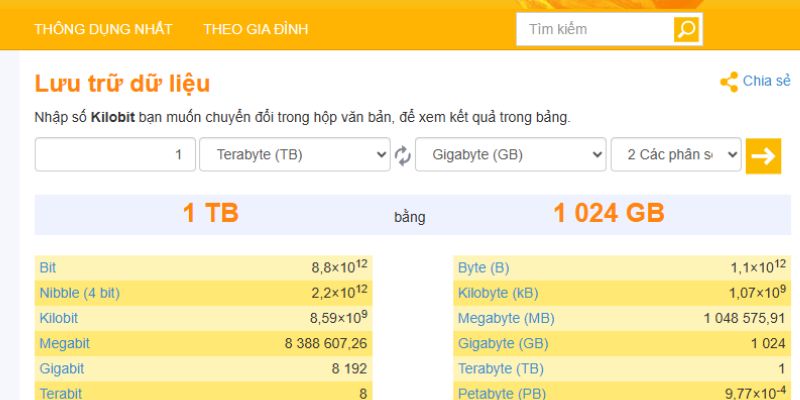Screen dimensions: 800x400
Task: Select the Kilobyte (kB) link
Action: point(497,293)
